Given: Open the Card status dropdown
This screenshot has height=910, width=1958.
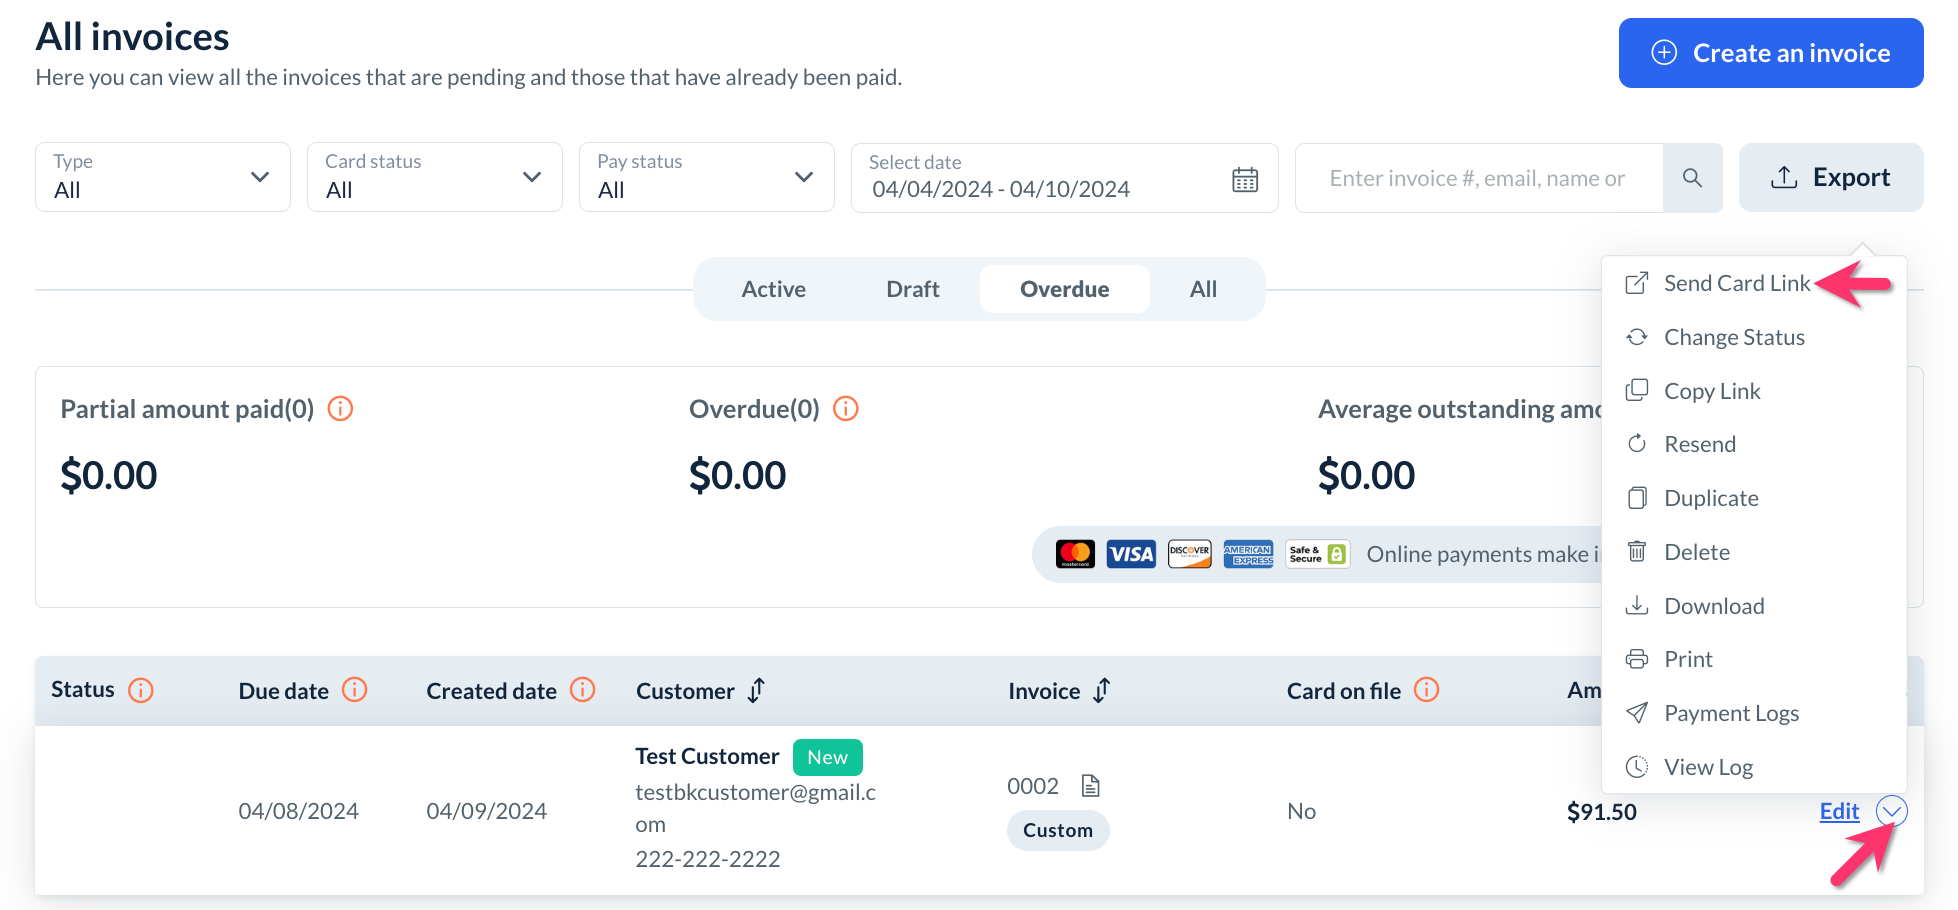Looking at the screenshot, I should tap(435, 177).
